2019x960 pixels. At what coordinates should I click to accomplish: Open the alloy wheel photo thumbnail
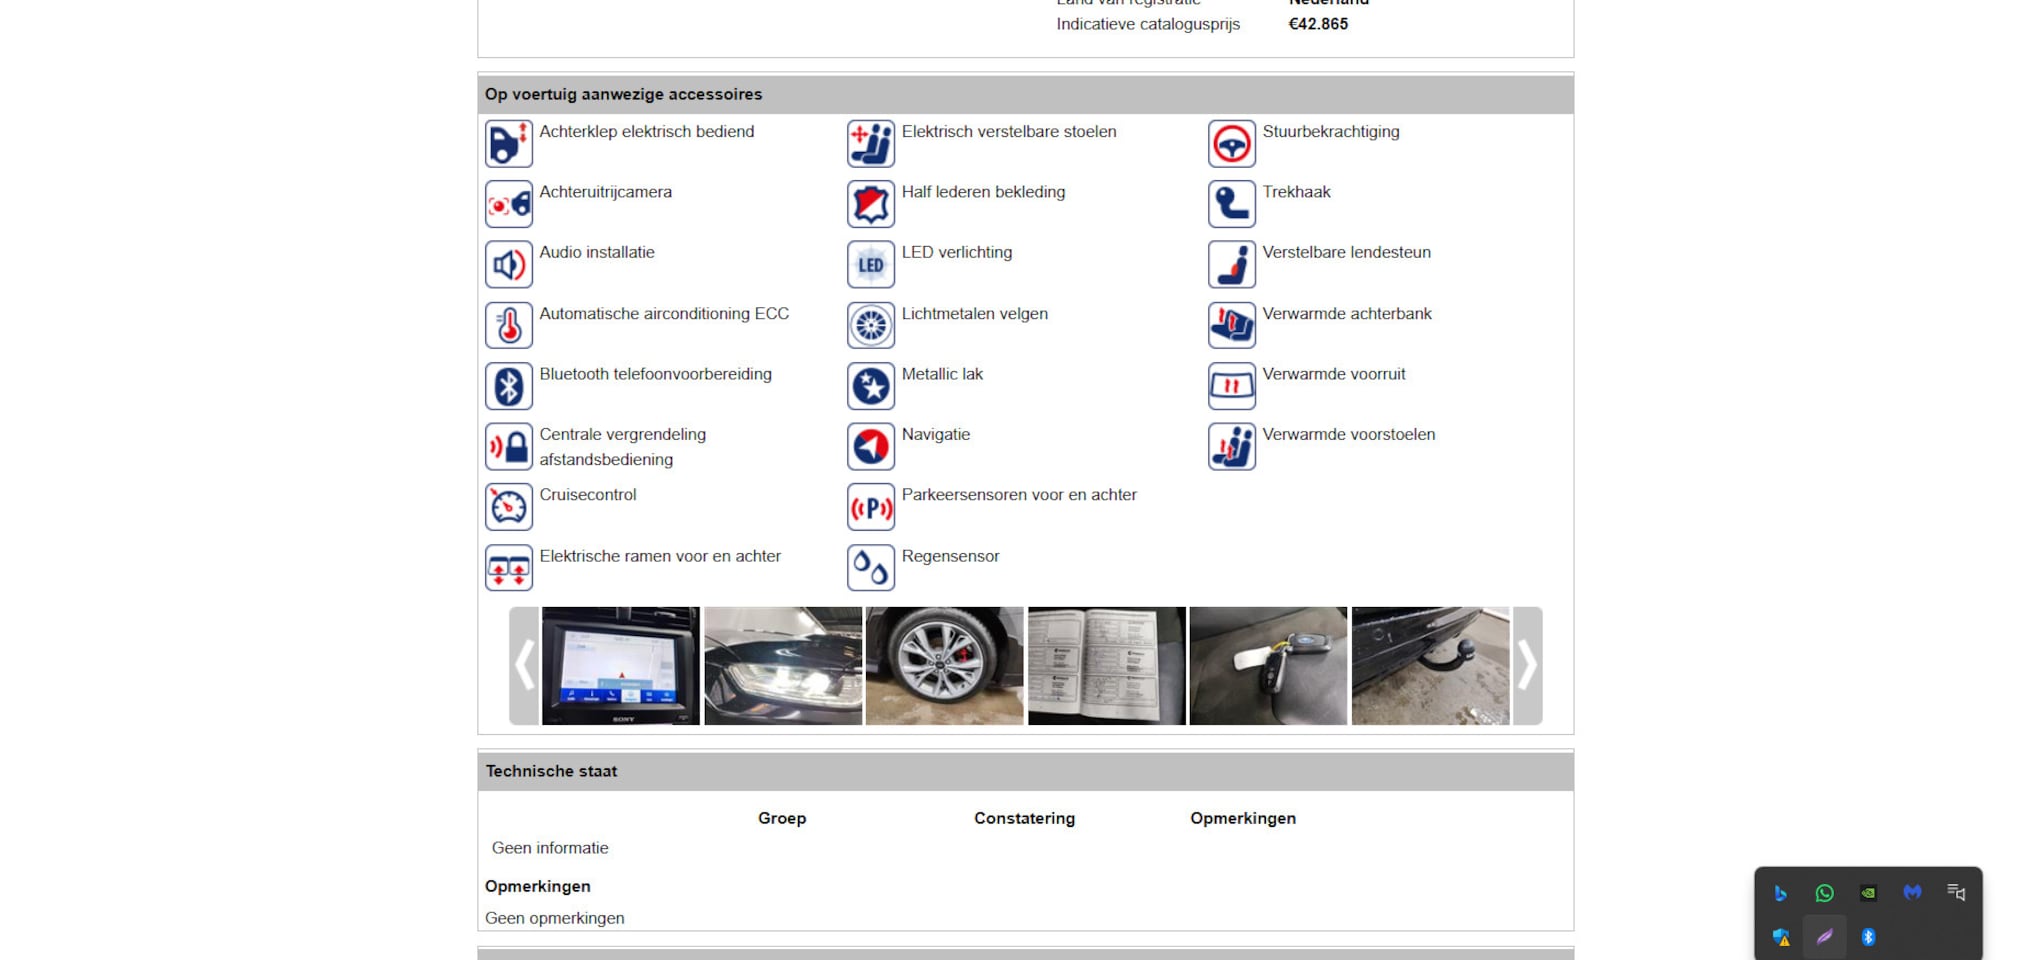(x=944, y=665)
